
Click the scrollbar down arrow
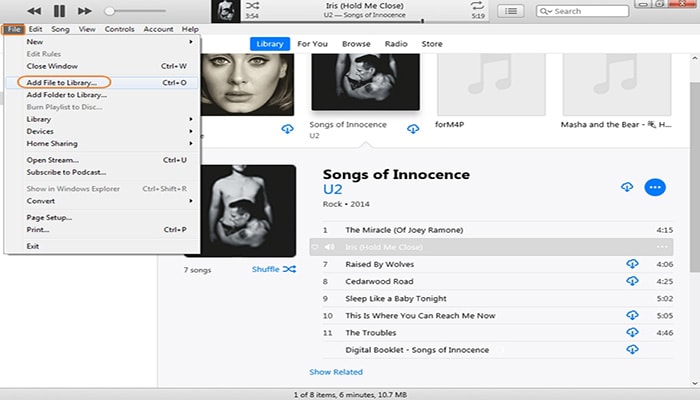pyautogui.click(x=695, y=383)
